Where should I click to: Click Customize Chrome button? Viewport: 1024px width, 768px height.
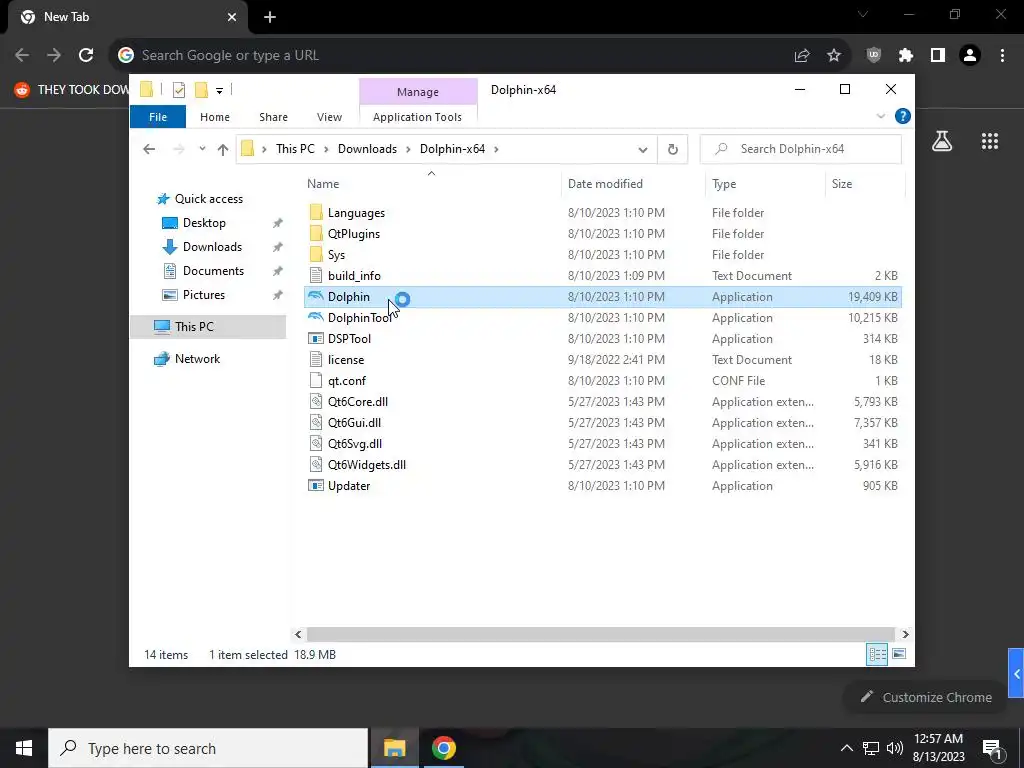point(927,697)
